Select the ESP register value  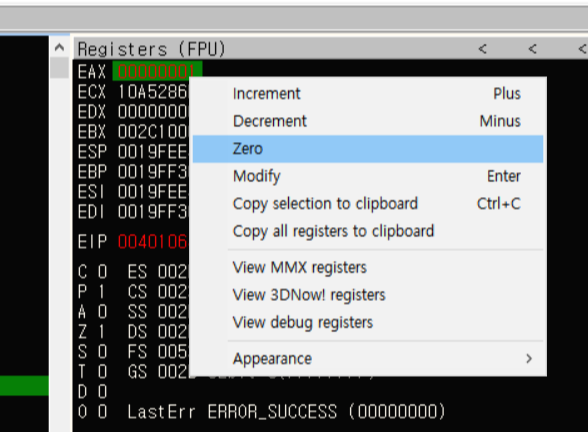[x=153, y=152]
